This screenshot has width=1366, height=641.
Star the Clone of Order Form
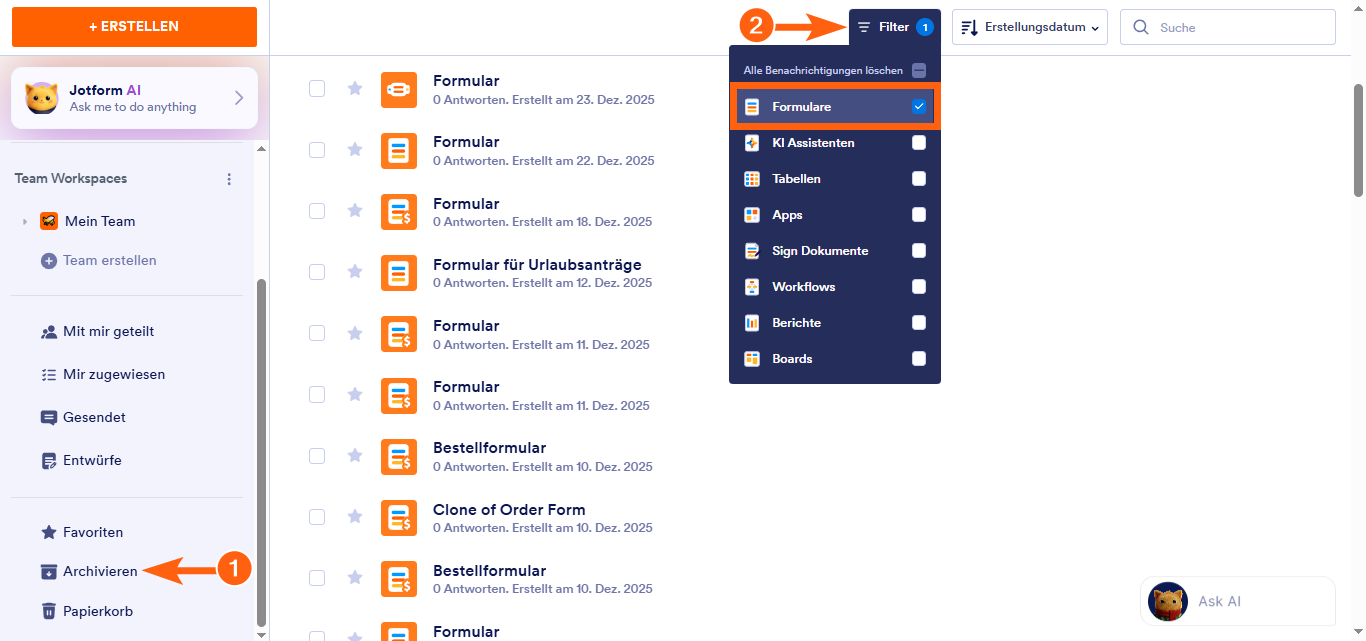tap(354, 516)
